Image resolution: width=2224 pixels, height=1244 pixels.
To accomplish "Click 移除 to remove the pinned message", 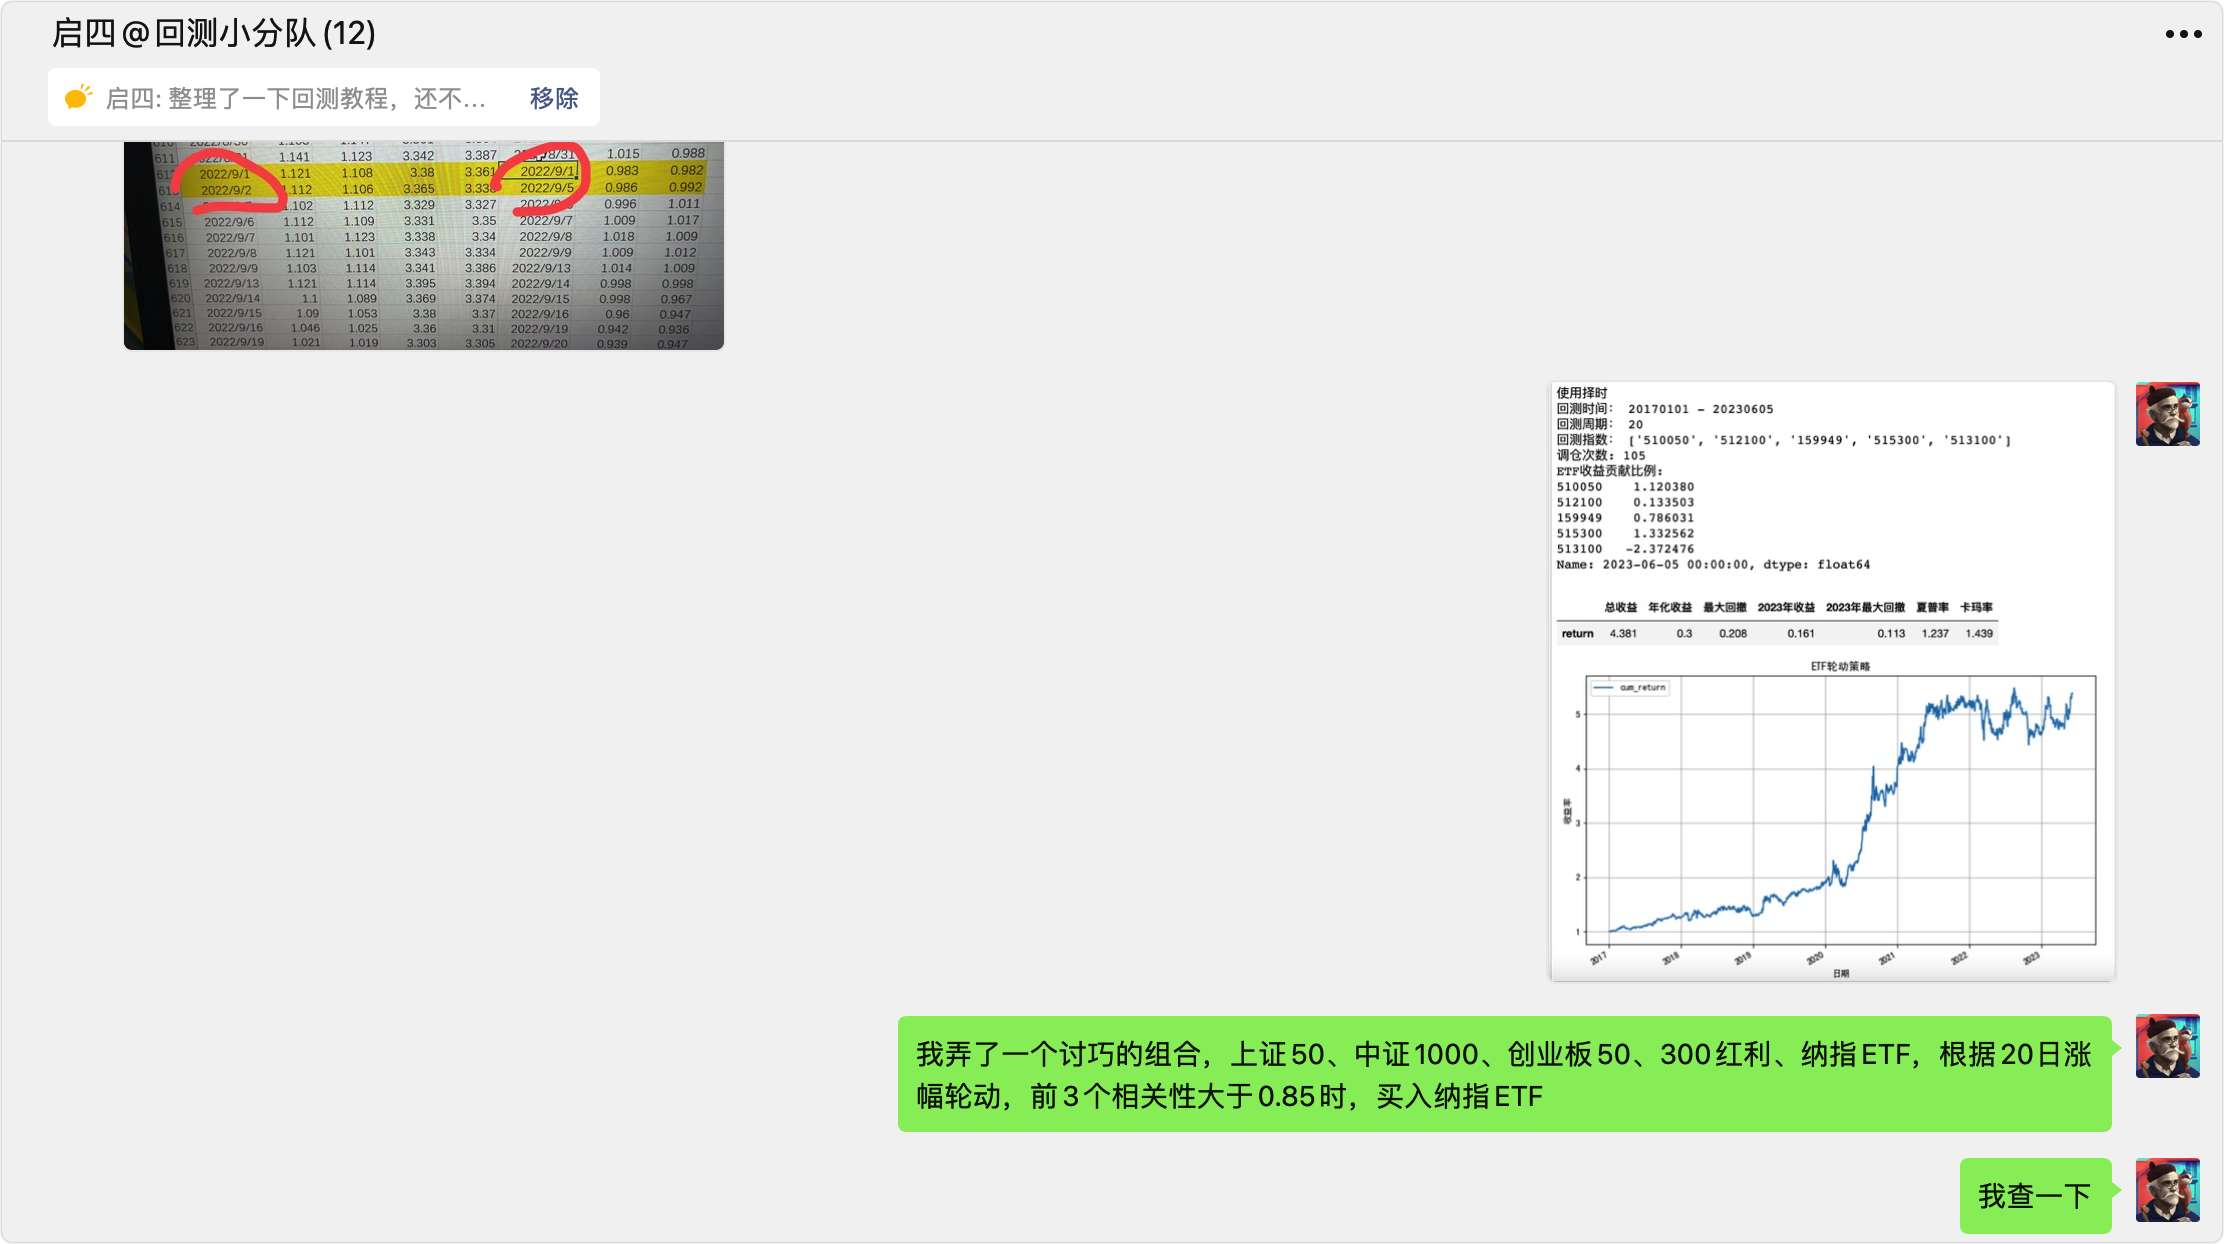I will coord(554,98).
